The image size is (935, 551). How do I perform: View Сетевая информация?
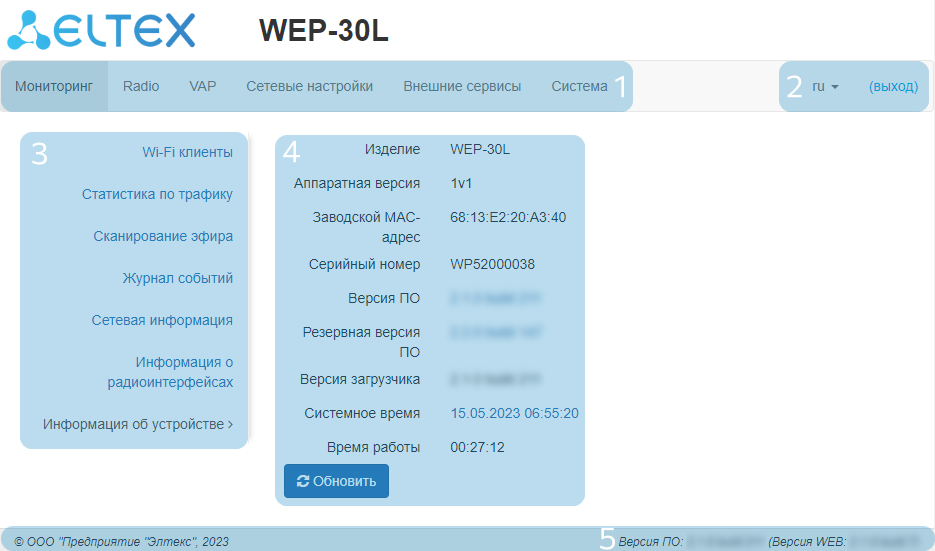point(162,320)
